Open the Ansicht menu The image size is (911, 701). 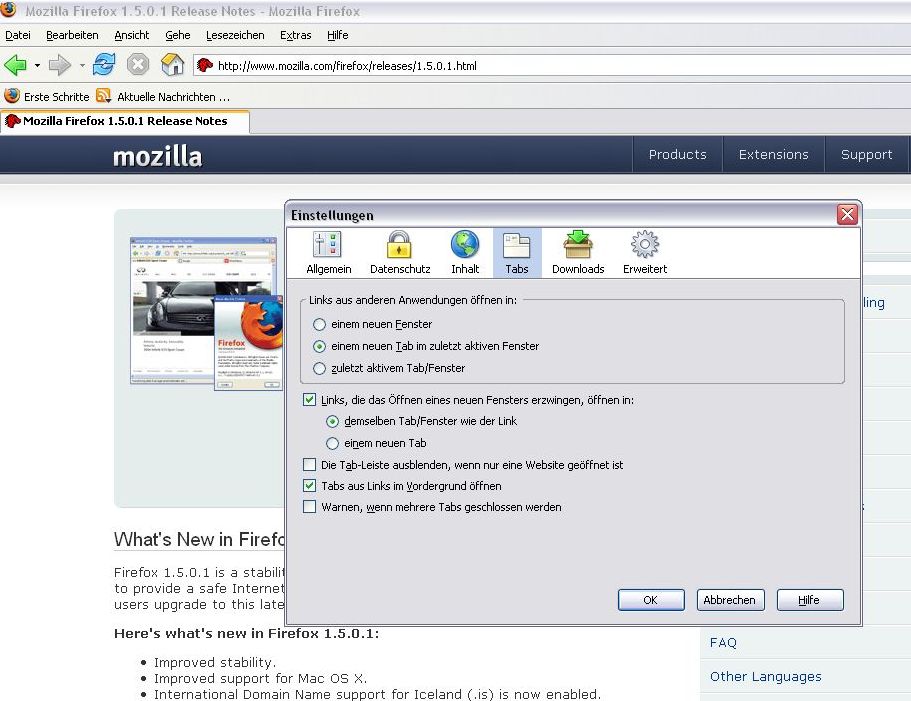pyautogui.click(x=132, y=35)
